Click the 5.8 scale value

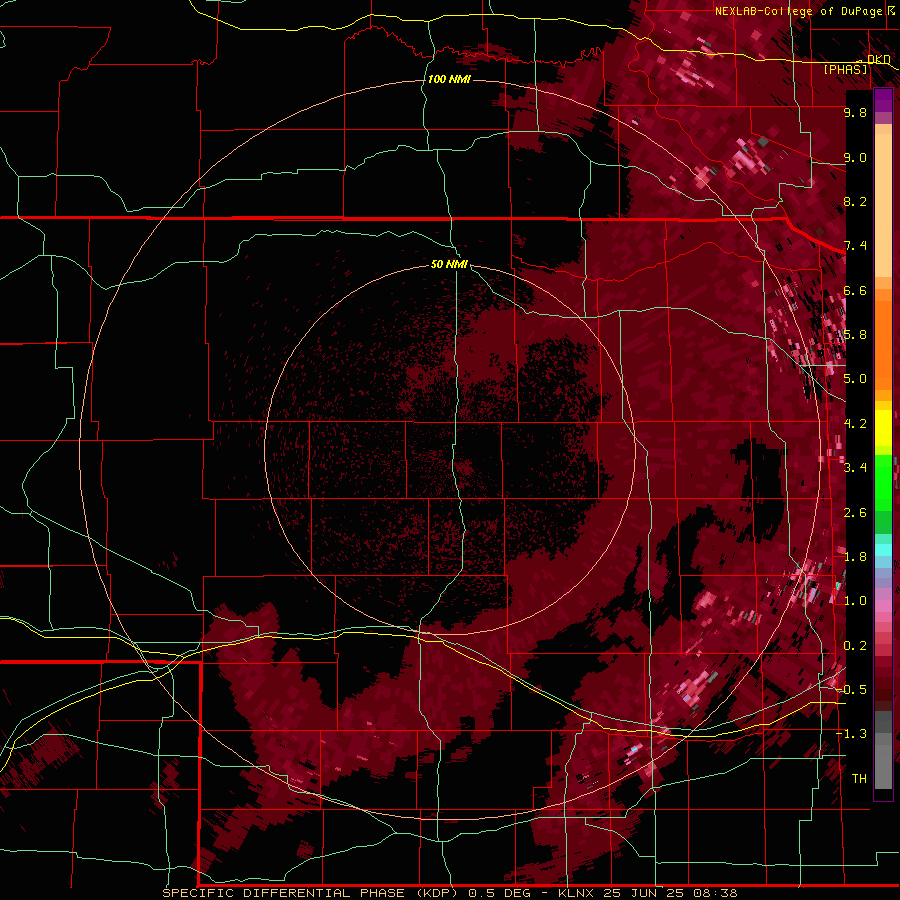[855, 335]
